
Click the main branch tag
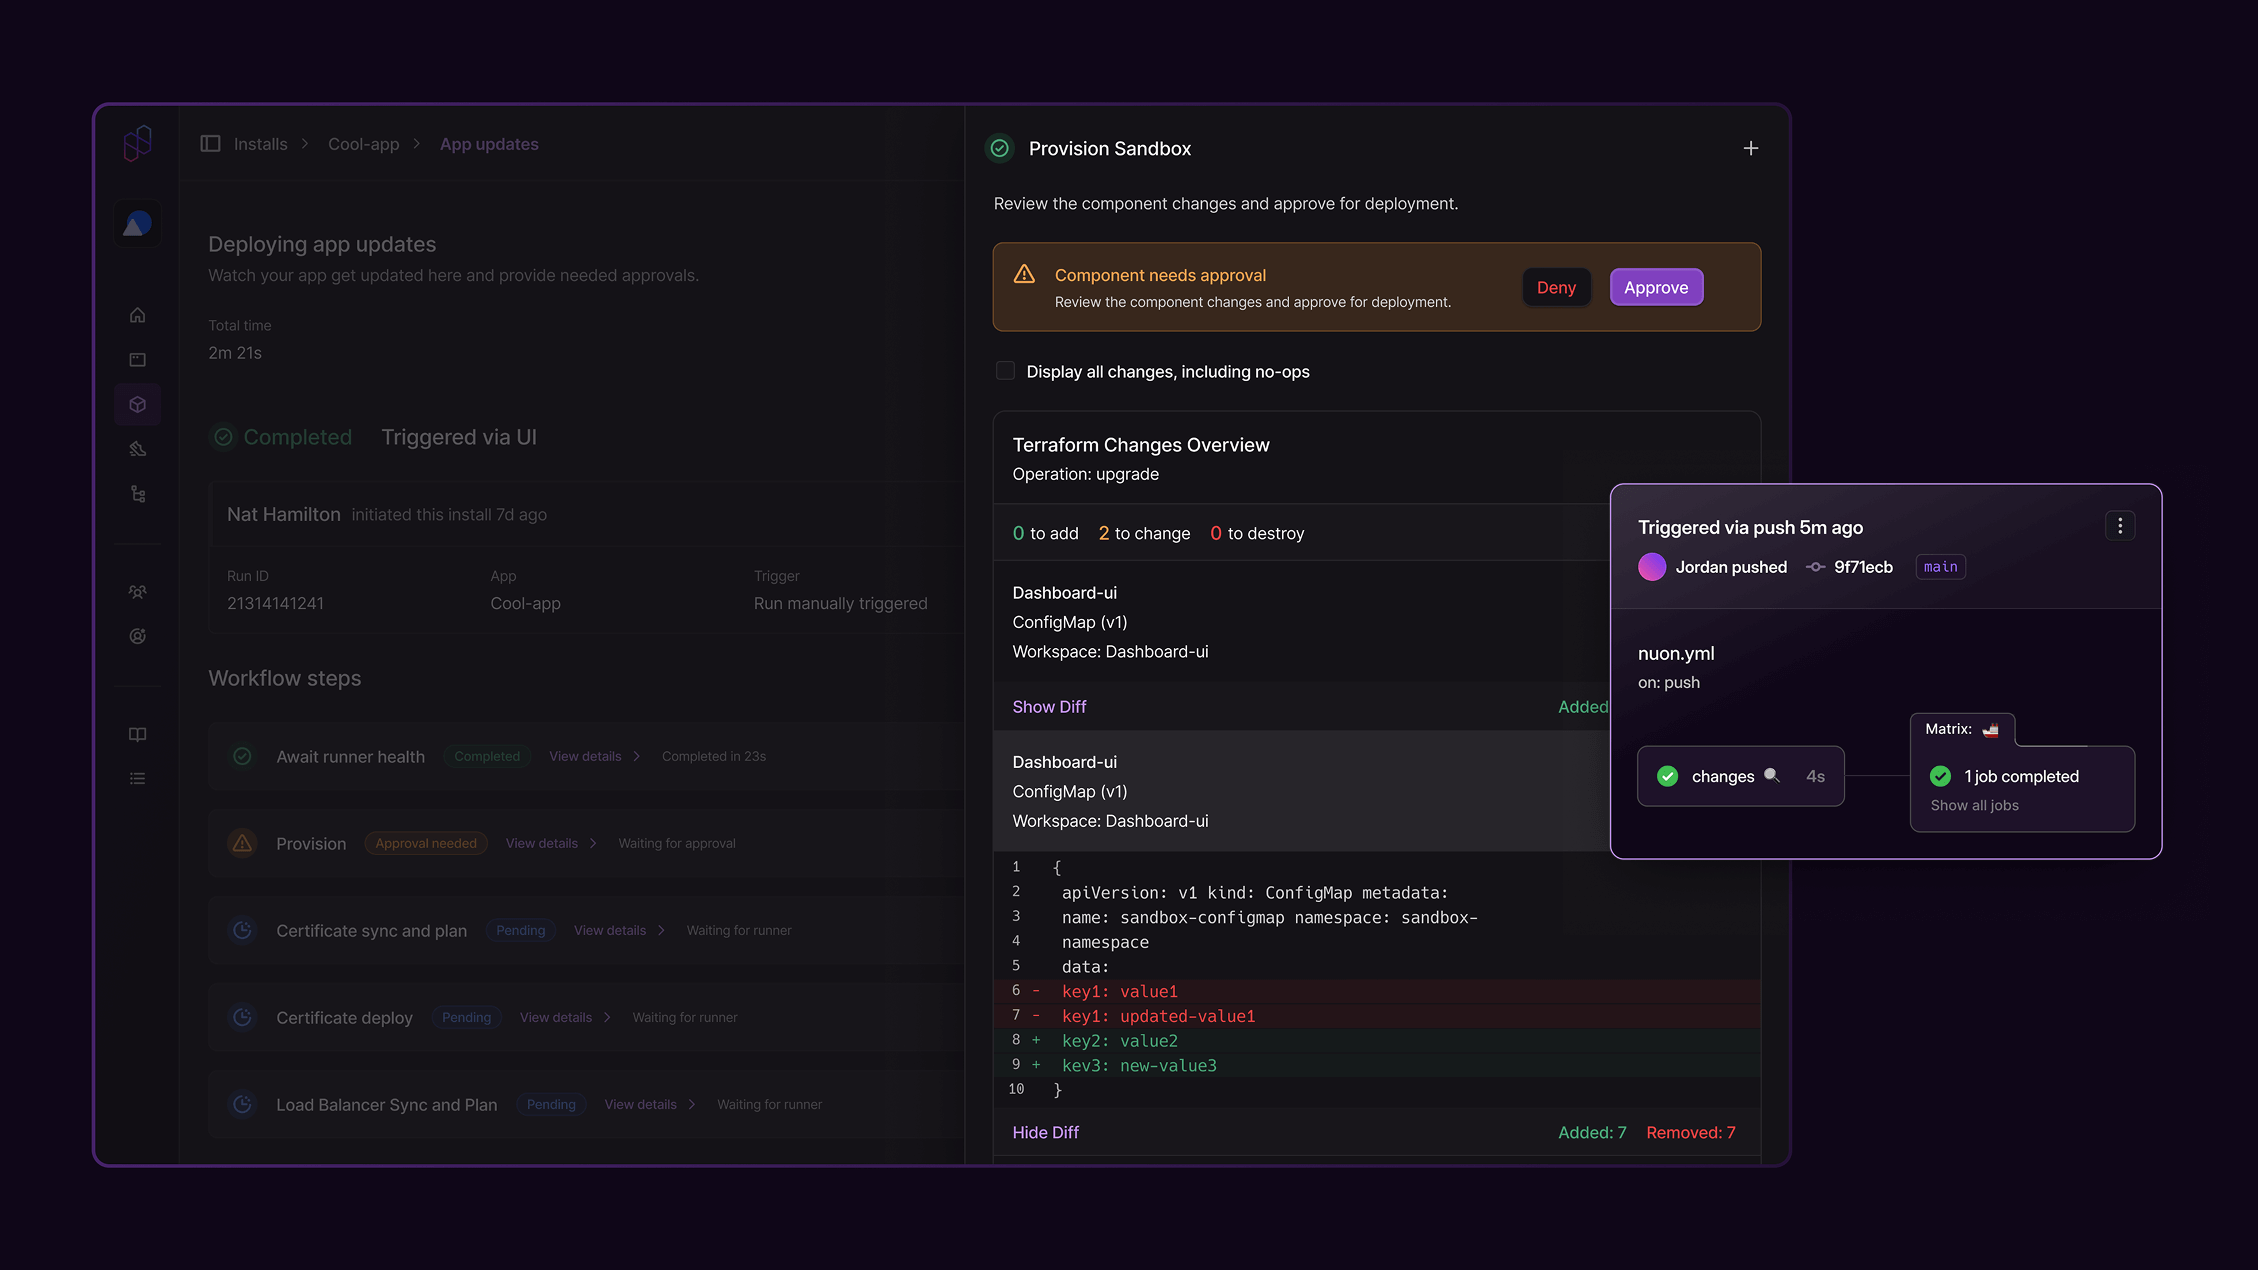[x=1940, y=567]
